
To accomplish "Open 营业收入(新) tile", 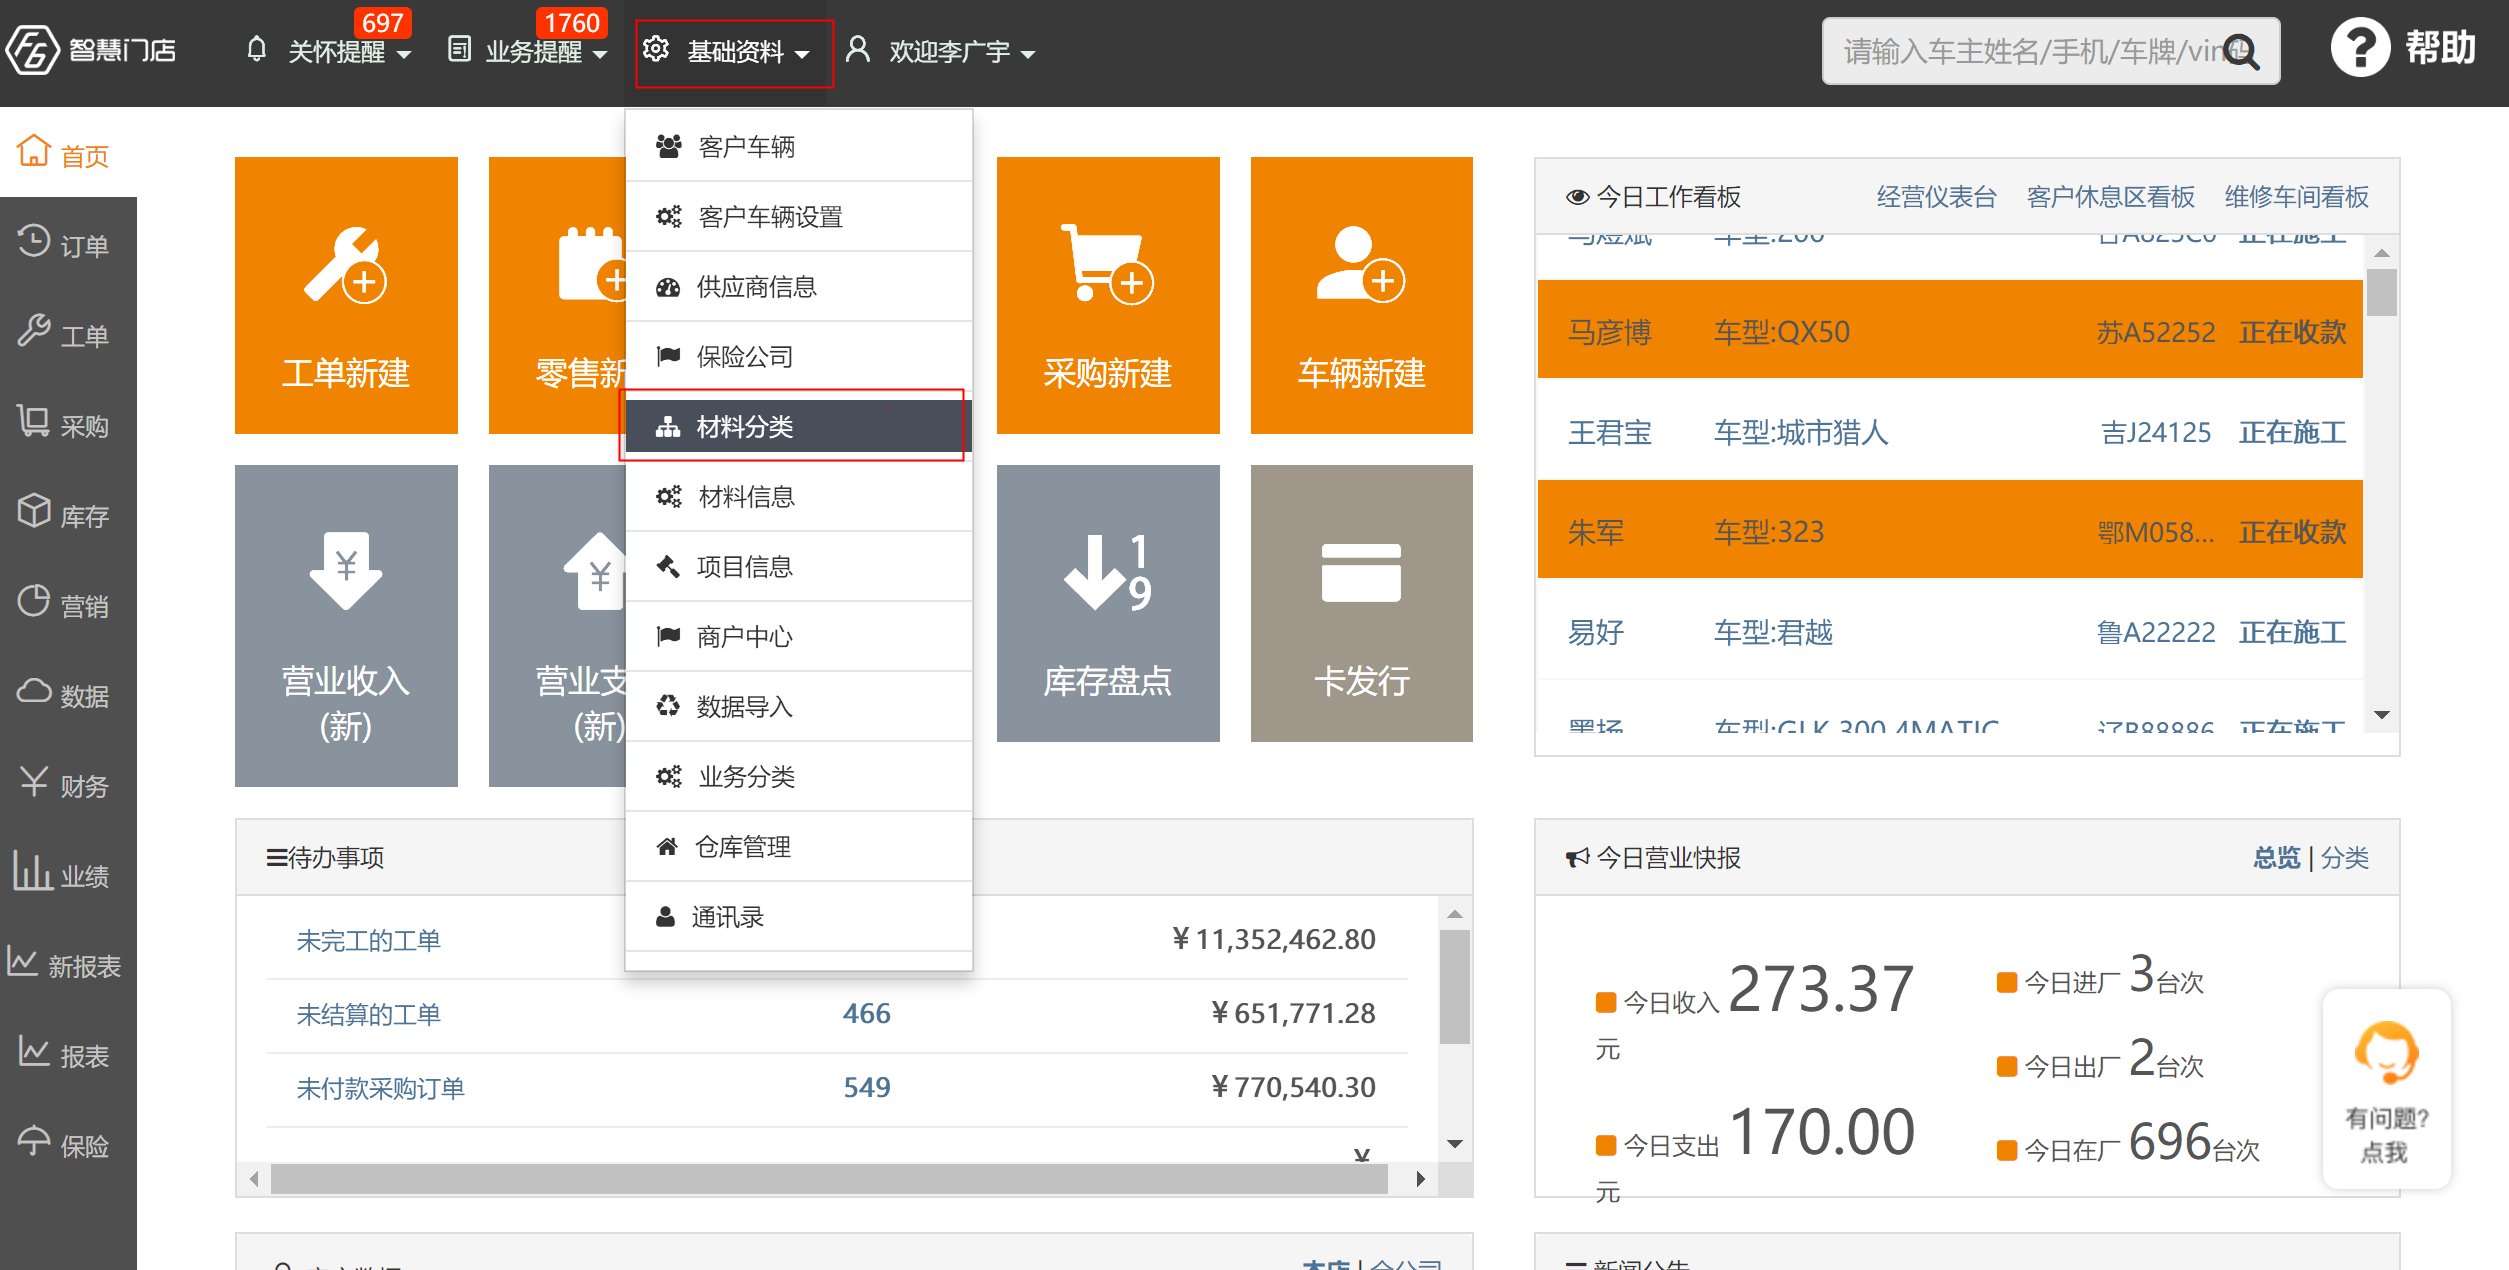I will click(x=346, y=625).
